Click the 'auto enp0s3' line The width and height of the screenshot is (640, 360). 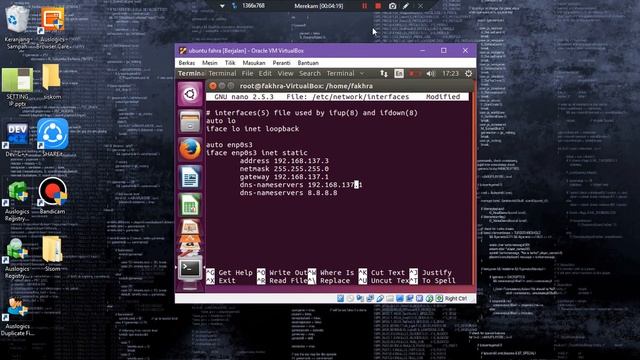click(x=229, y=145)
